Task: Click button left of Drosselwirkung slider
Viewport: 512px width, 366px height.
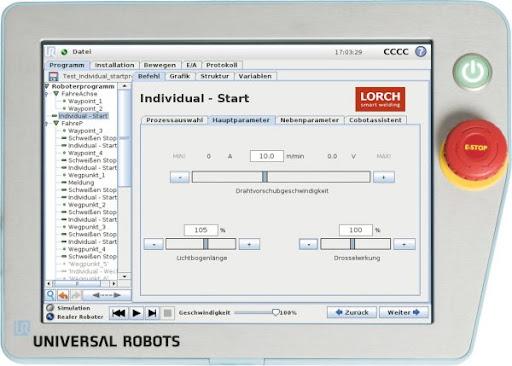Action: pyautogui.click(x=309, y=244)
